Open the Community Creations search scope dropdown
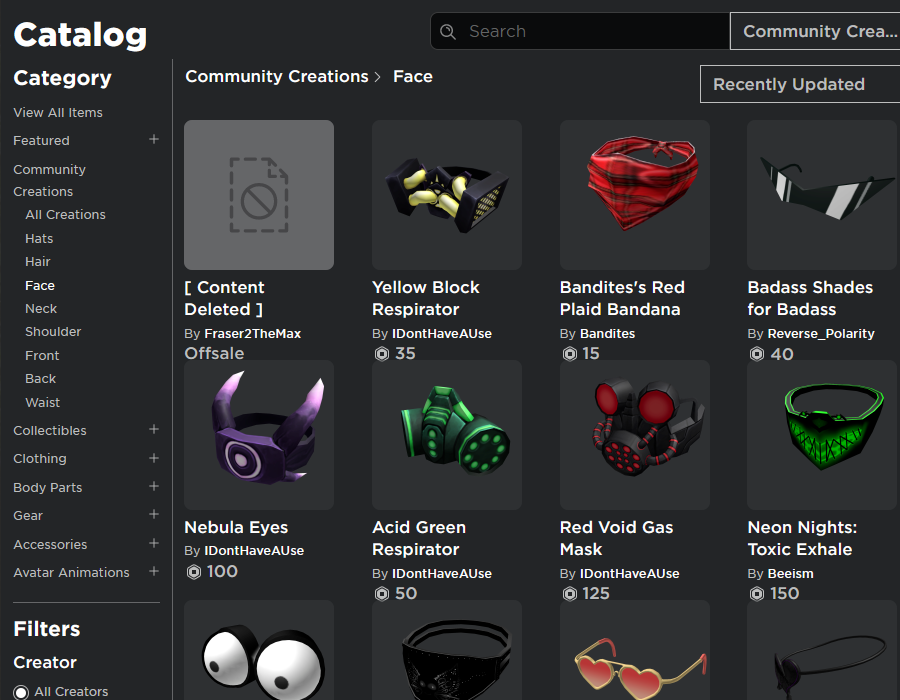This screenshot has height=700, width=900. click(x=815, y=31)
